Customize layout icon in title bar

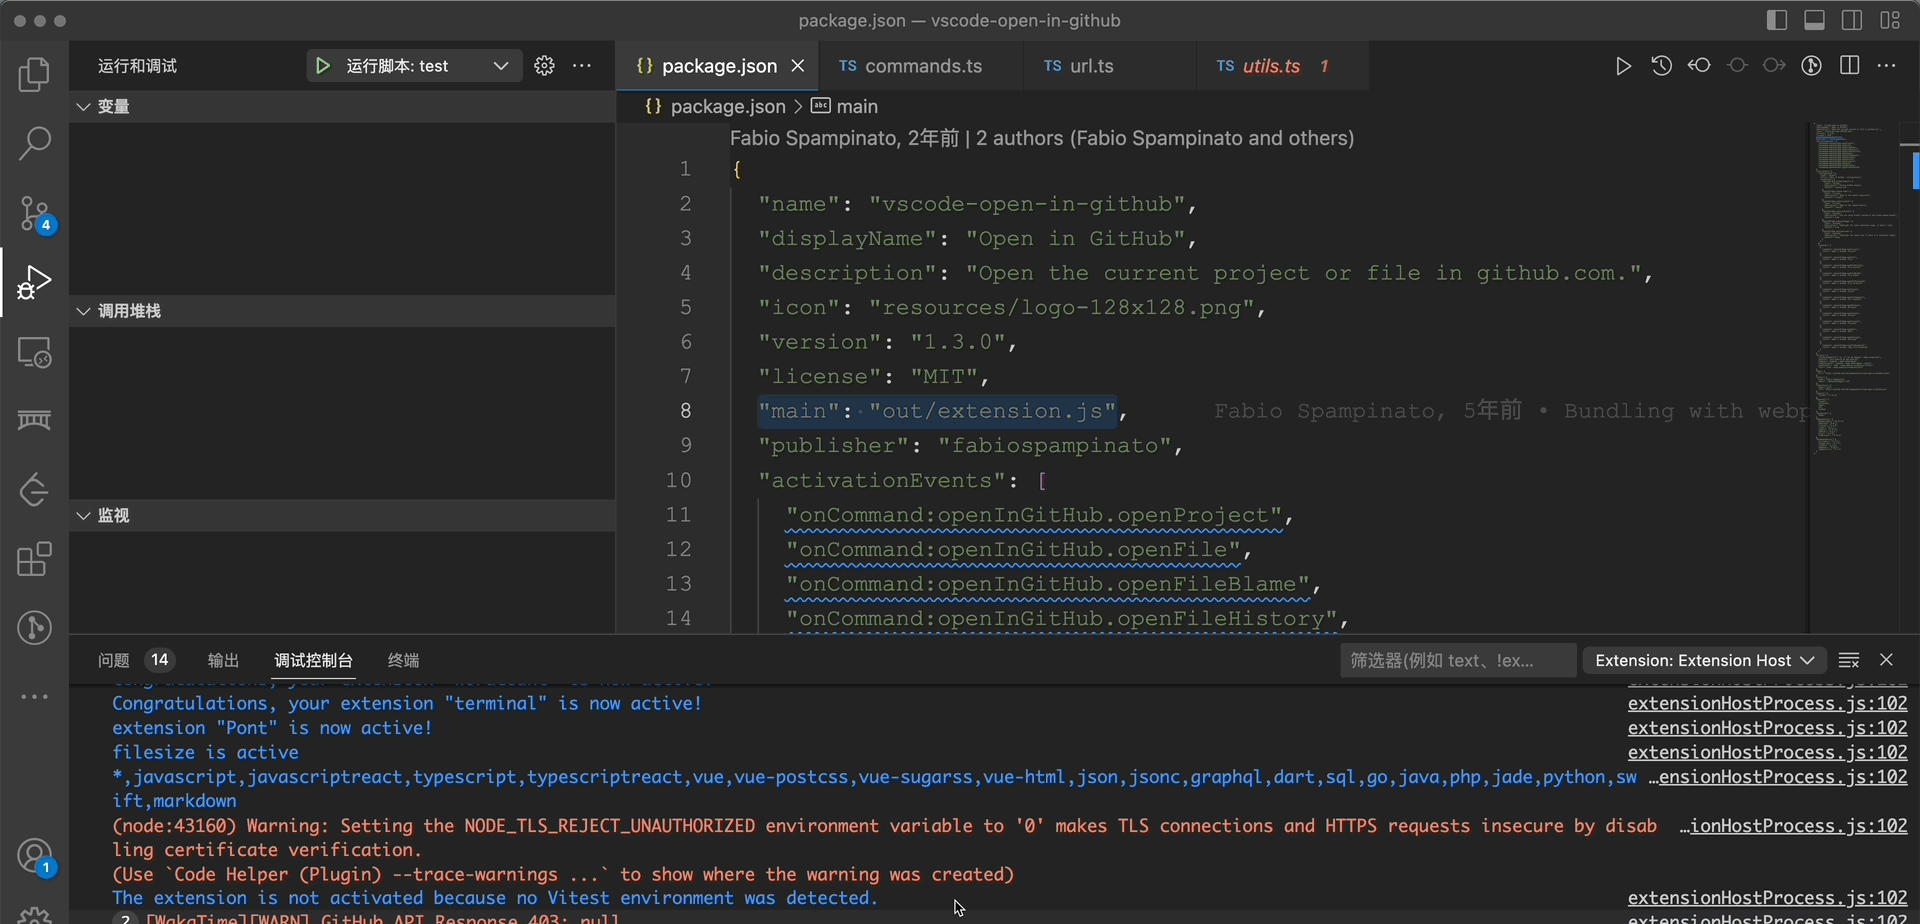click(1890, 20)
